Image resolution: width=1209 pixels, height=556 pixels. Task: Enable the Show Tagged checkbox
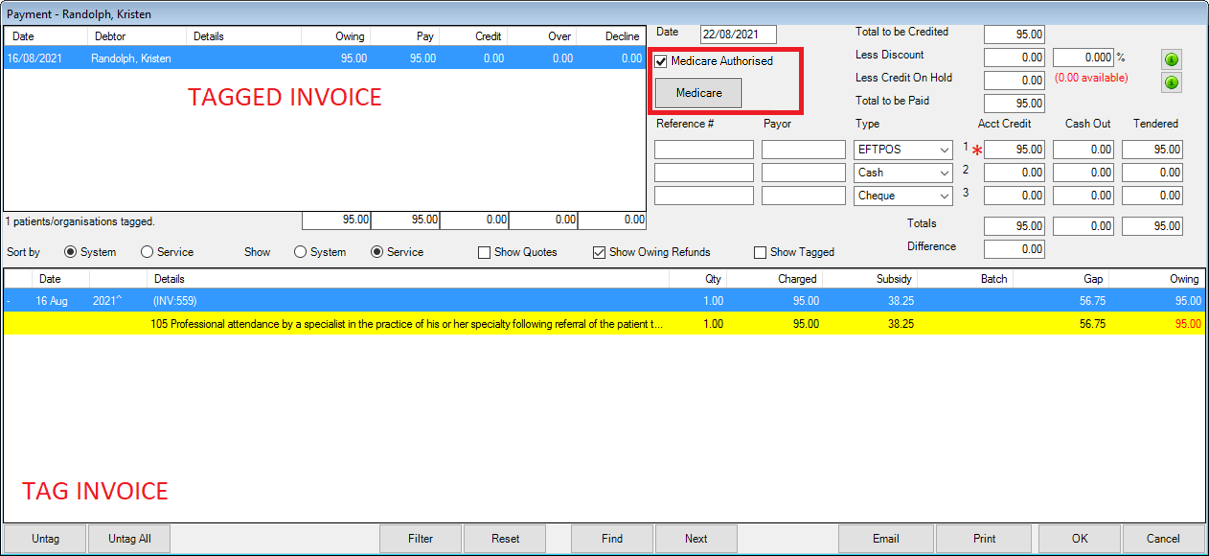[760, 252]
